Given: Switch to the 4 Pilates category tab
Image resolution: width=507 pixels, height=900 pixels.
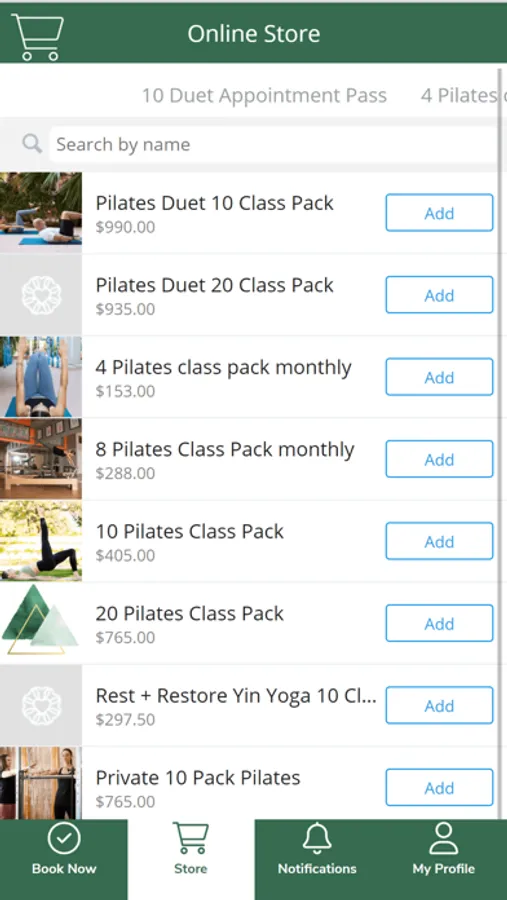Looking at the screenshot, I should (461, 95).
